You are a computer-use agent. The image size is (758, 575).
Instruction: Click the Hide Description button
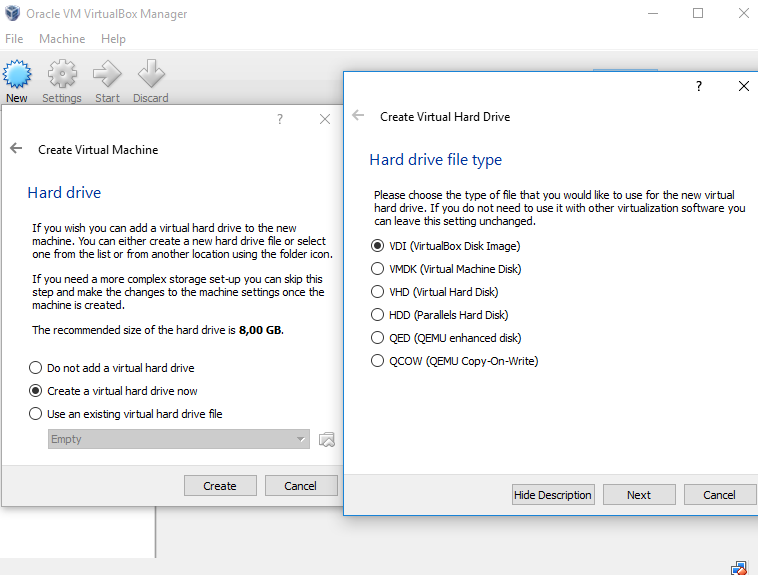pos(553,495)
